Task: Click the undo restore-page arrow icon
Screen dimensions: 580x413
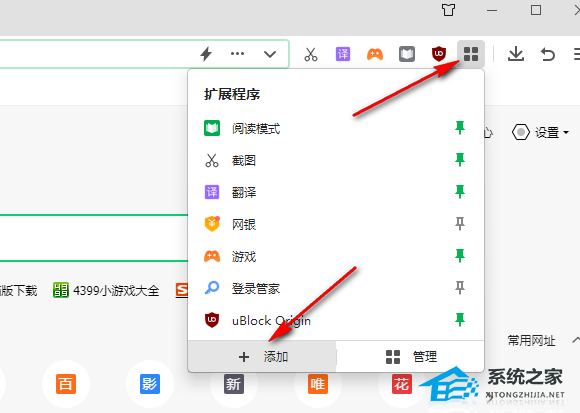Action: coord(548,54)
